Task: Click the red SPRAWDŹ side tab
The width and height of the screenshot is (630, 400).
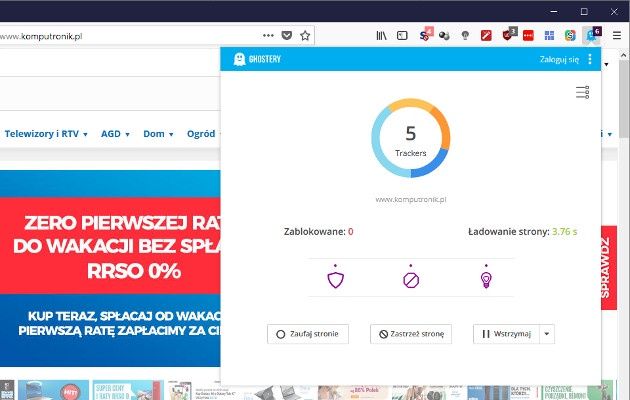Action: point(609,268)
